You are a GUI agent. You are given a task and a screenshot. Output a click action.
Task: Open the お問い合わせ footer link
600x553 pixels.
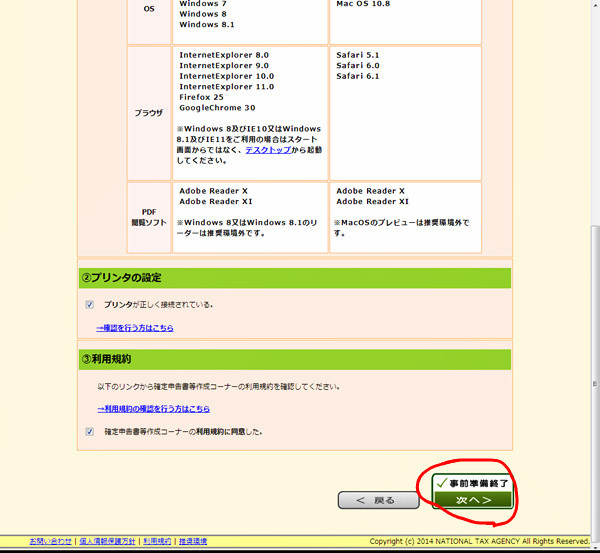(x=51, y=541)
